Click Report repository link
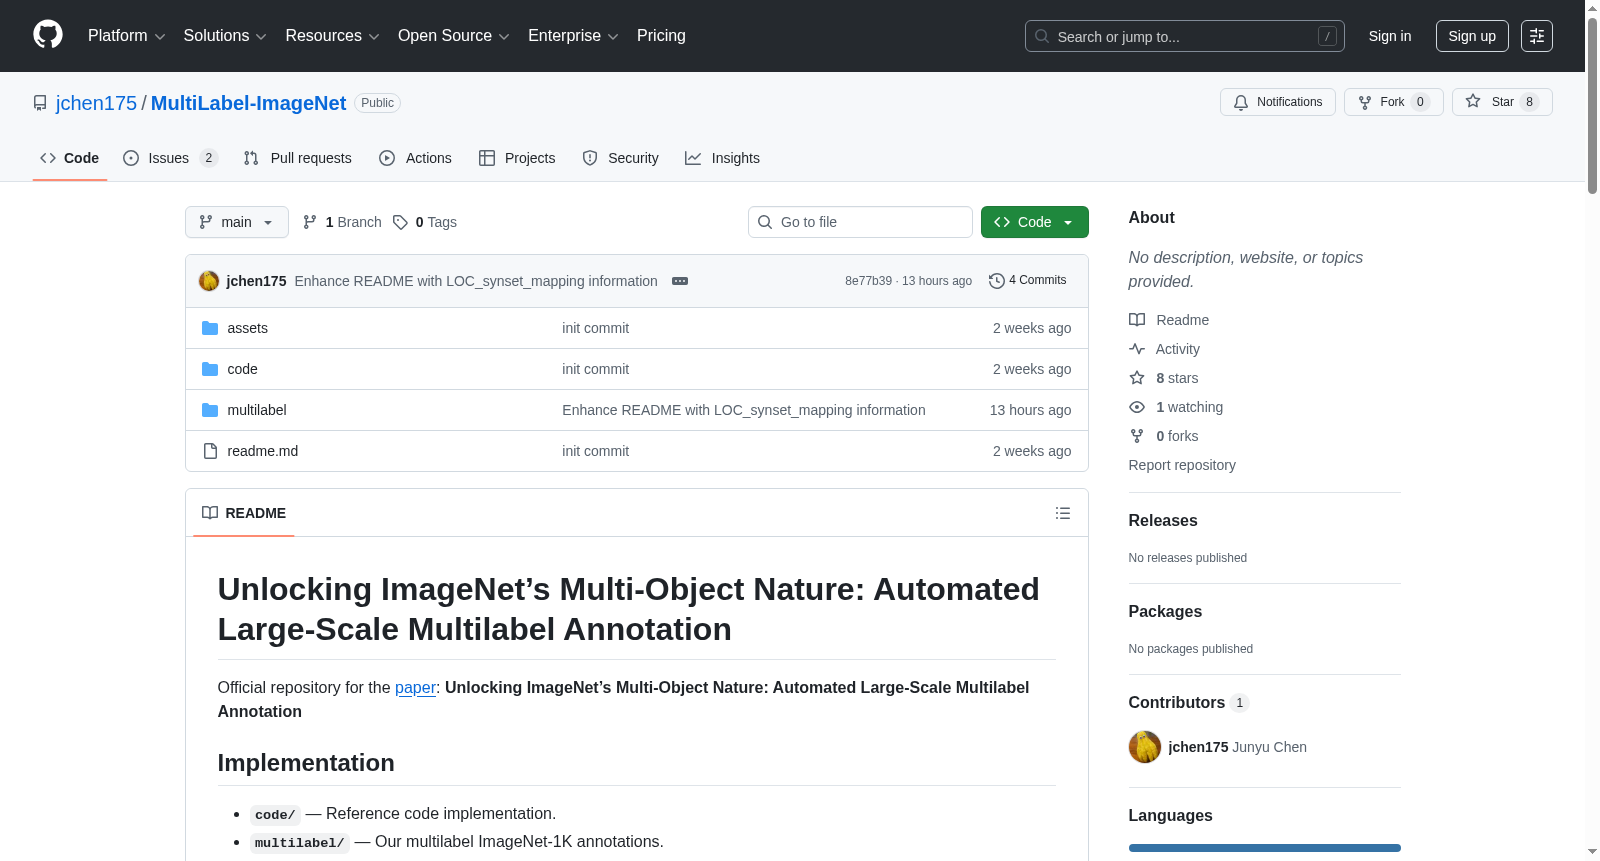 1182,465
